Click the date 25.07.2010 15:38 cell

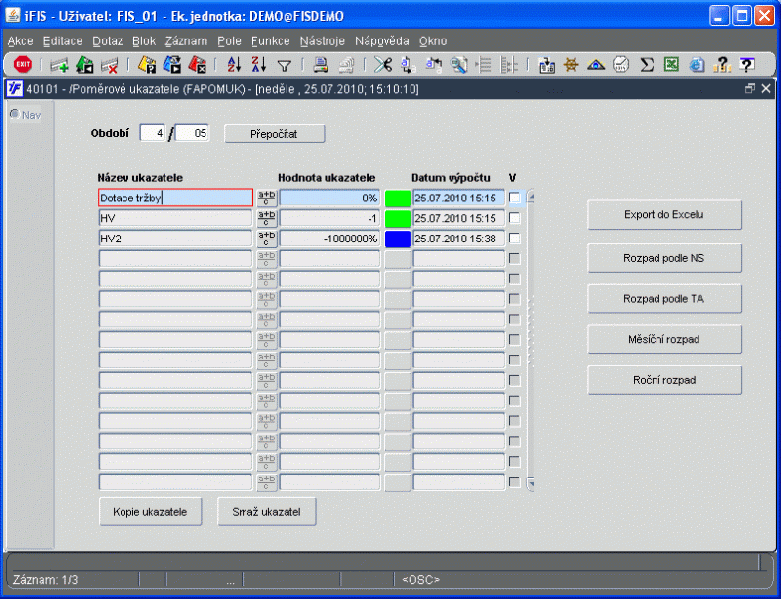pyautogui.click(x=458, y=239)
